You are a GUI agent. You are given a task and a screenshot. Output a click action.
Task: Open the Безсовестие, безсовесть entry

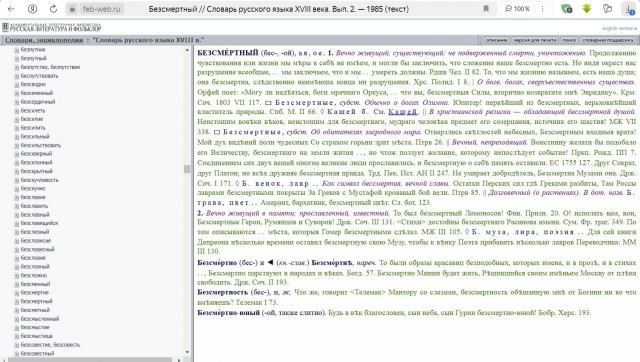pos(50,345)
